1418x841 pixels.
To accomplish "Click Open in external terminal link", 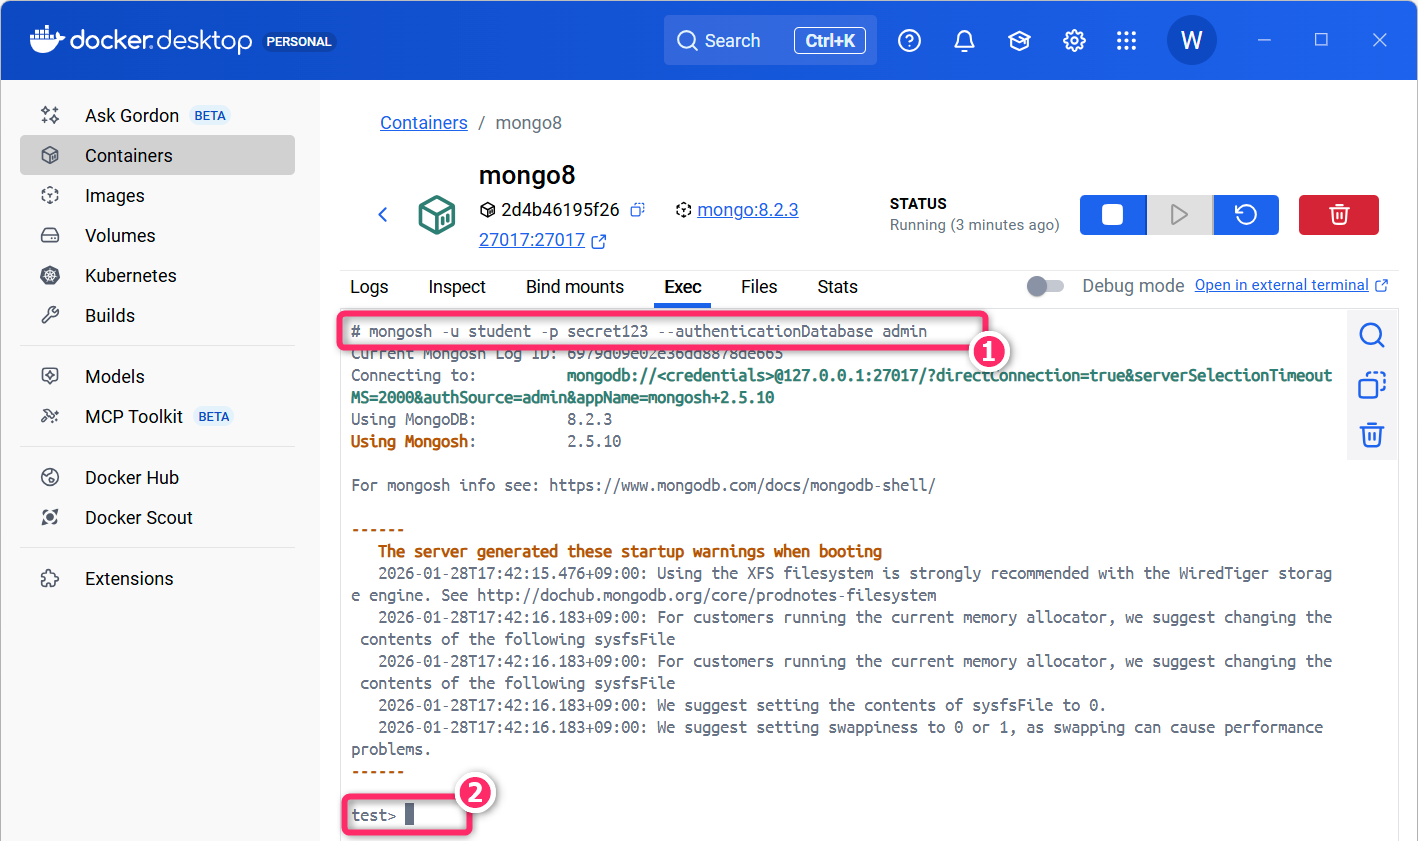I will 1281,285.
